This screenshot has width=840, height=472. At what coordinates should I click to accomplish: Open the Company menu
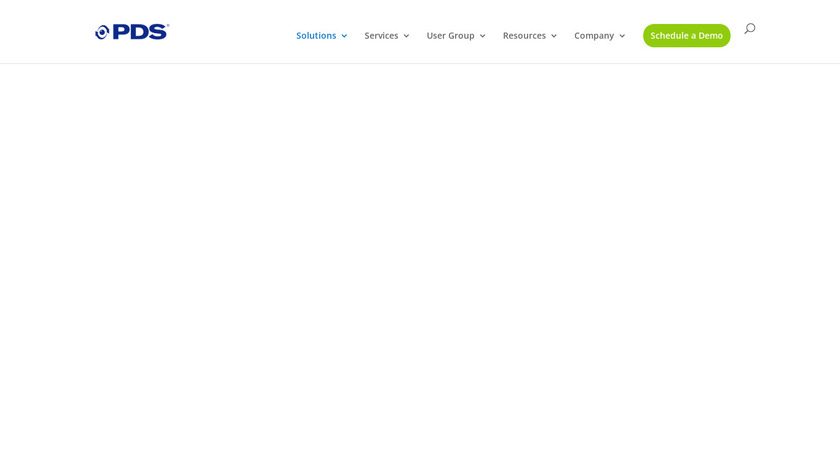[594, 35]
